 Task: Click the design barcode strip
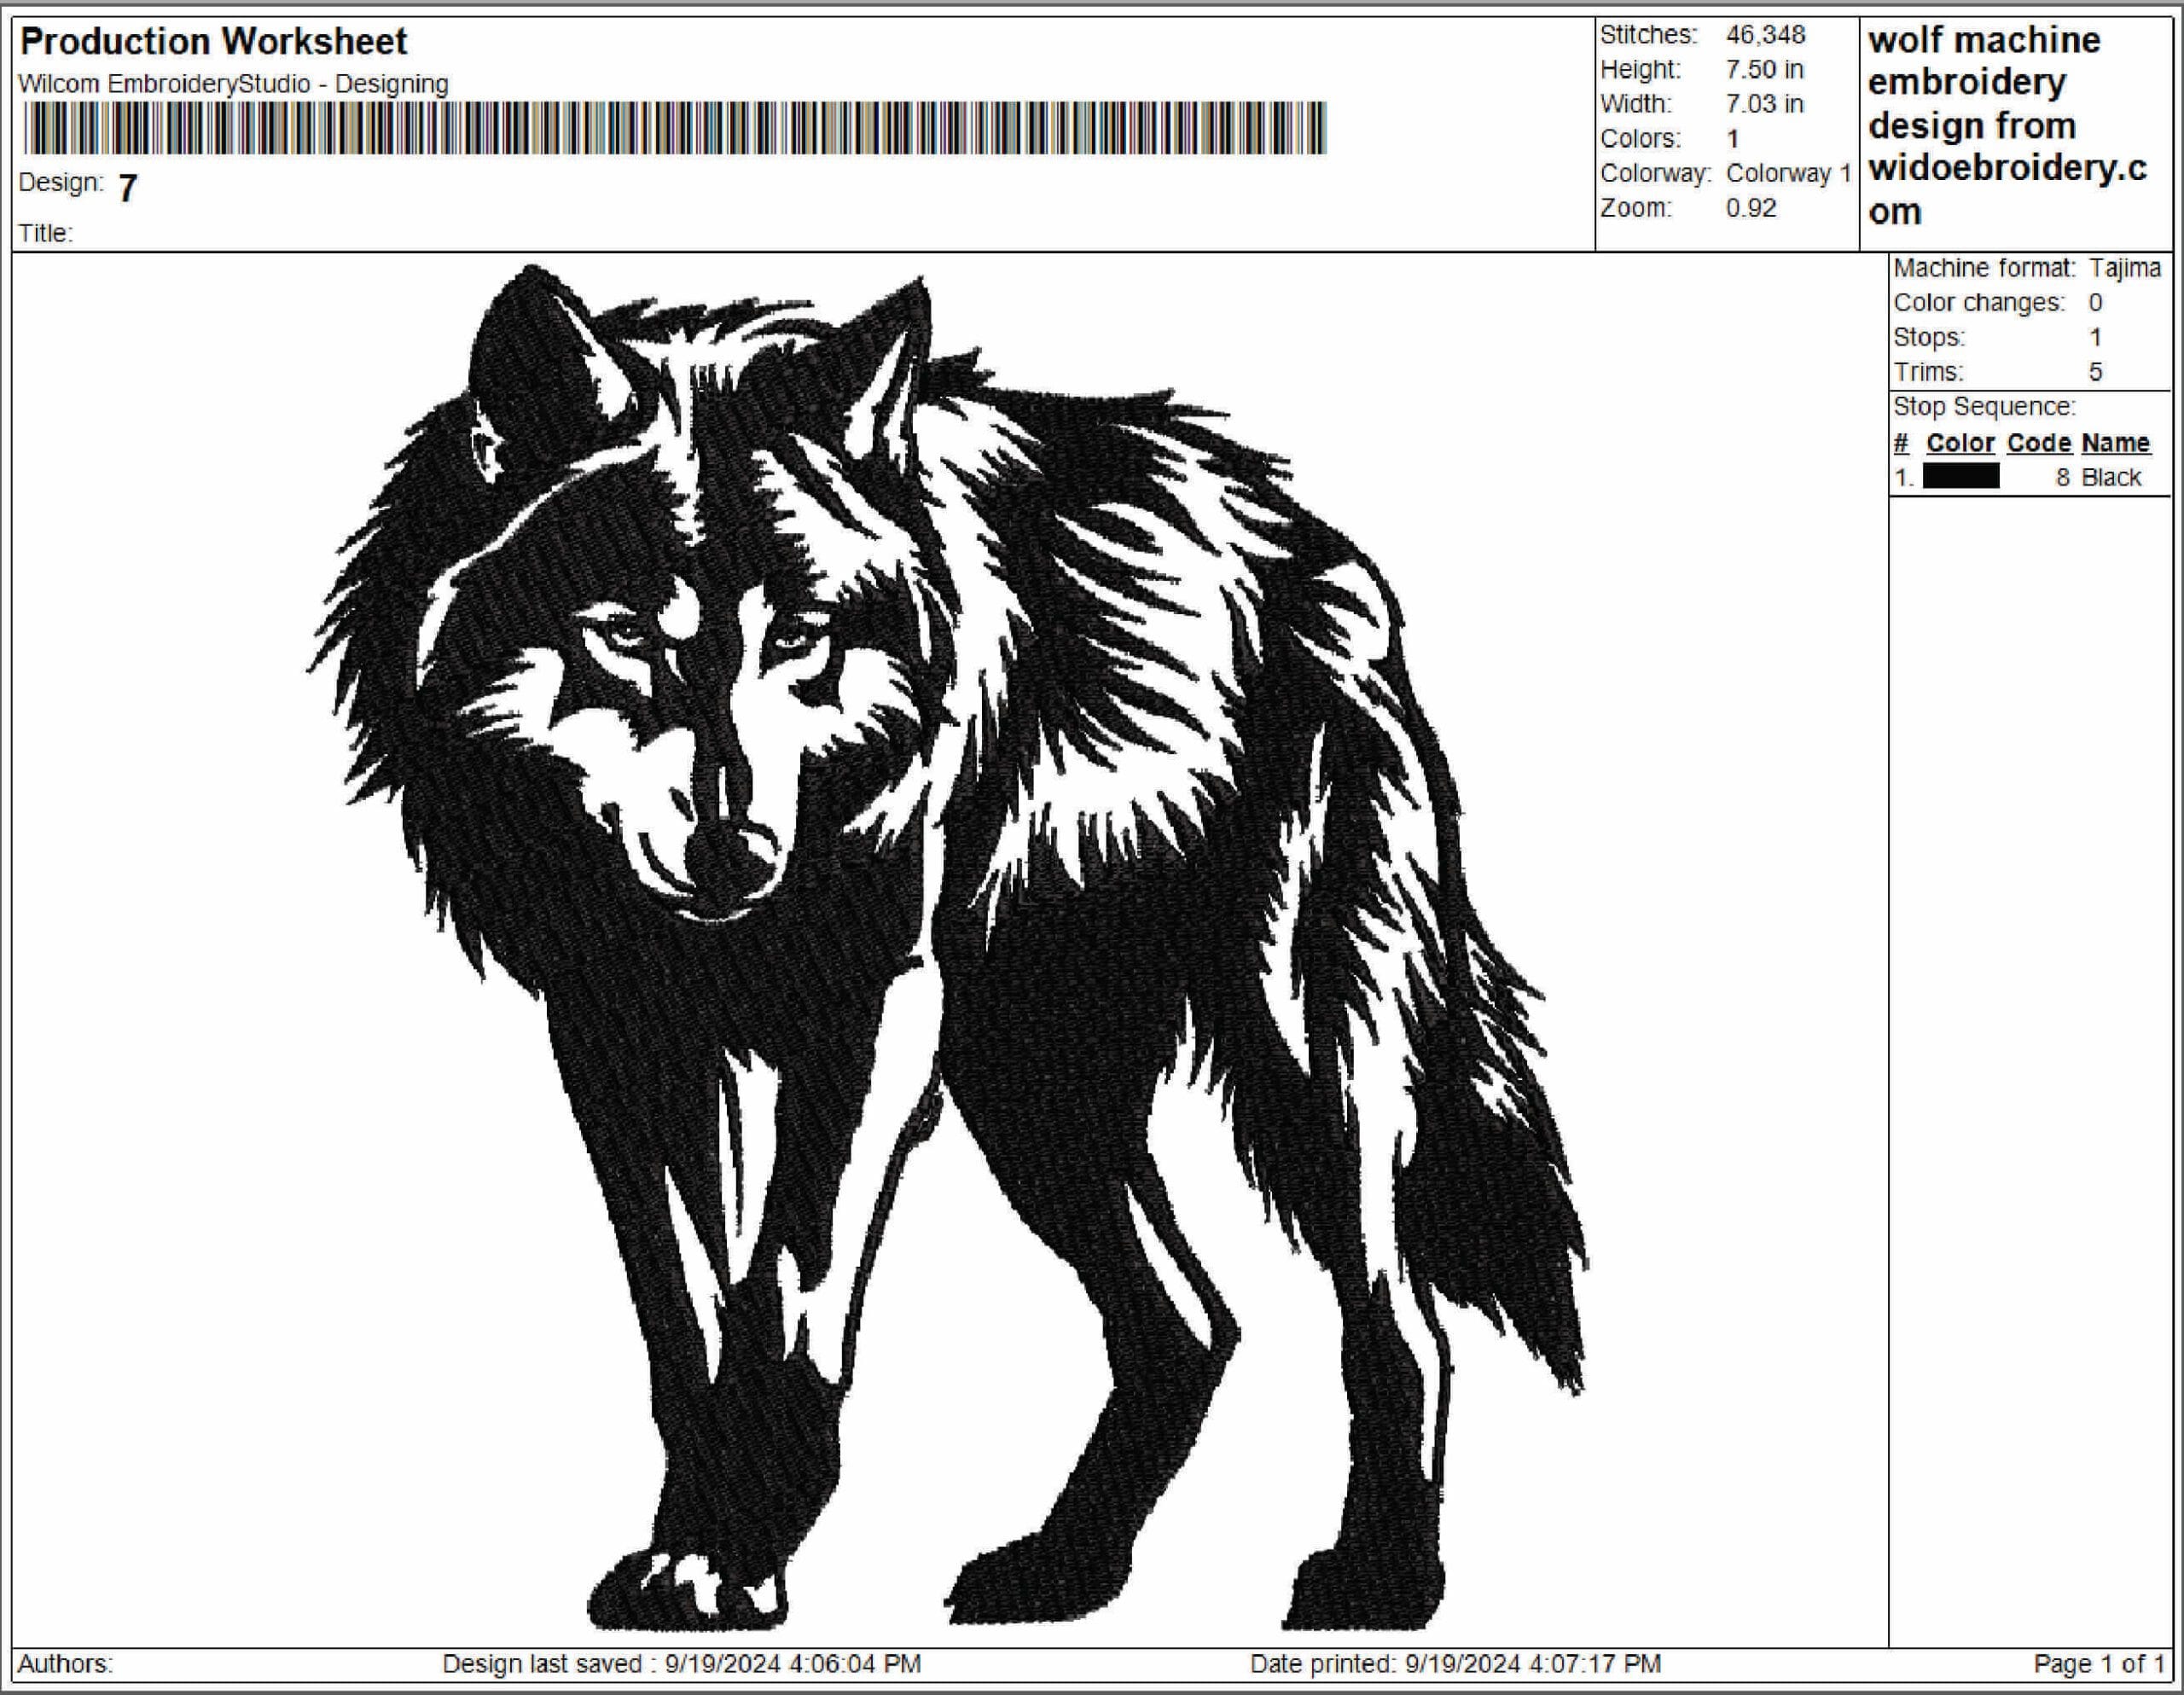pos(674,128)
